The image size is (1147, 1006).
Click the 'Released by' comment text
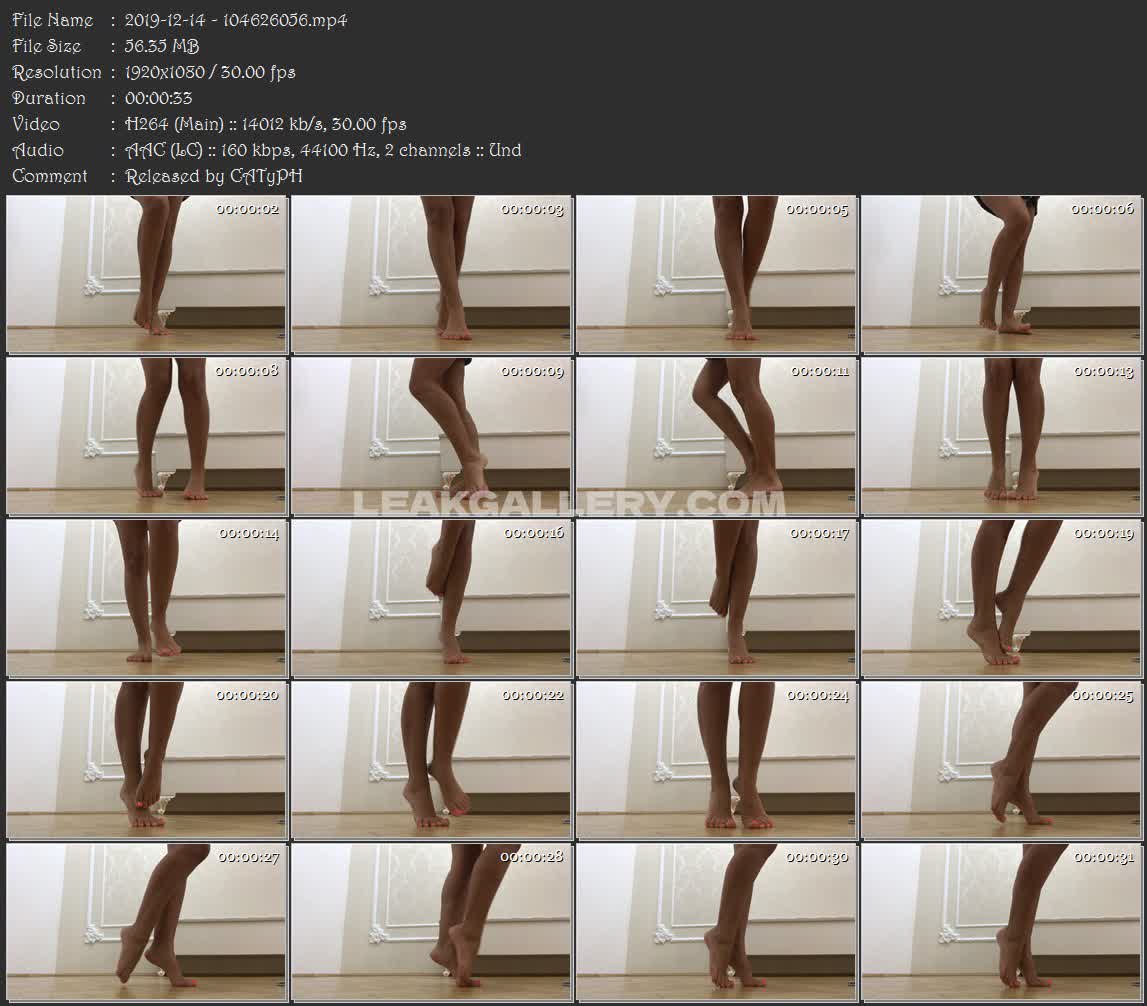[x=214, y=176]
